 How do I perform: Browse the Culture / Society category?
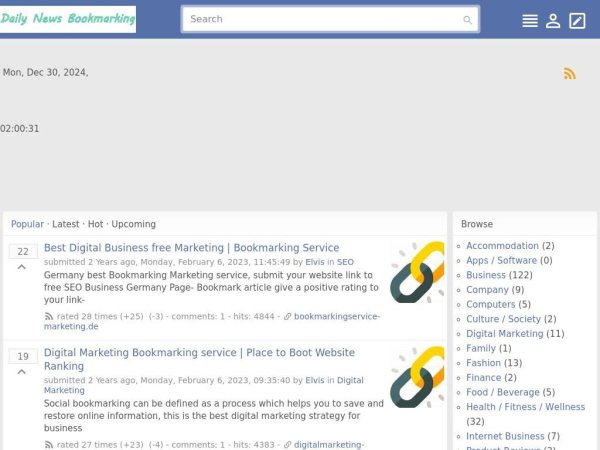pos(503,319)
